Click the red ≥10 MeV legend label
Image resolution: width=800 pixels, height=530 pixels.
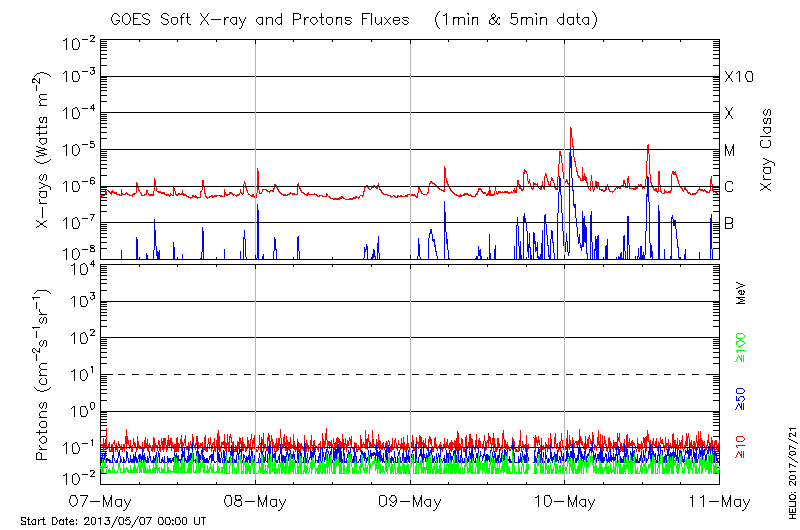(x=741, y=444)
